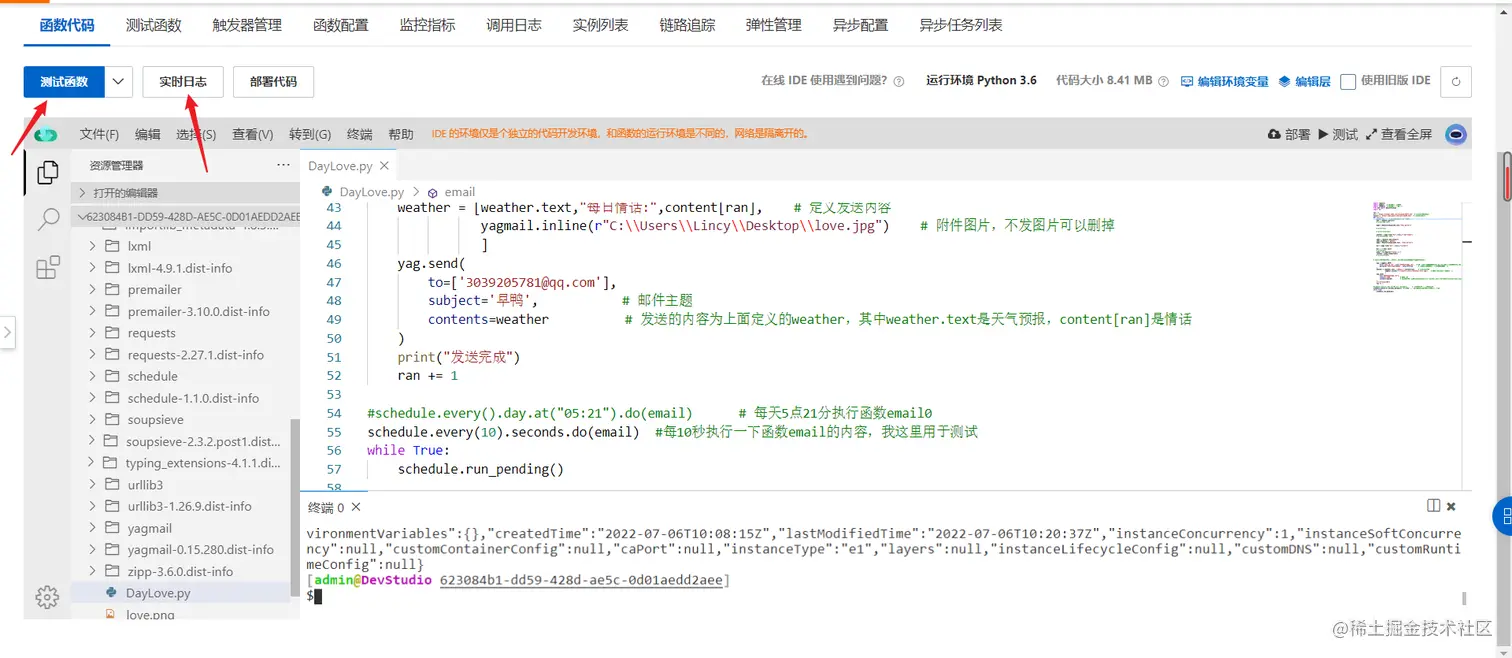This screenshot has height=658, width=1512.
Task: Switch to 监控指标 tab
Action: [x=427, y=25]
